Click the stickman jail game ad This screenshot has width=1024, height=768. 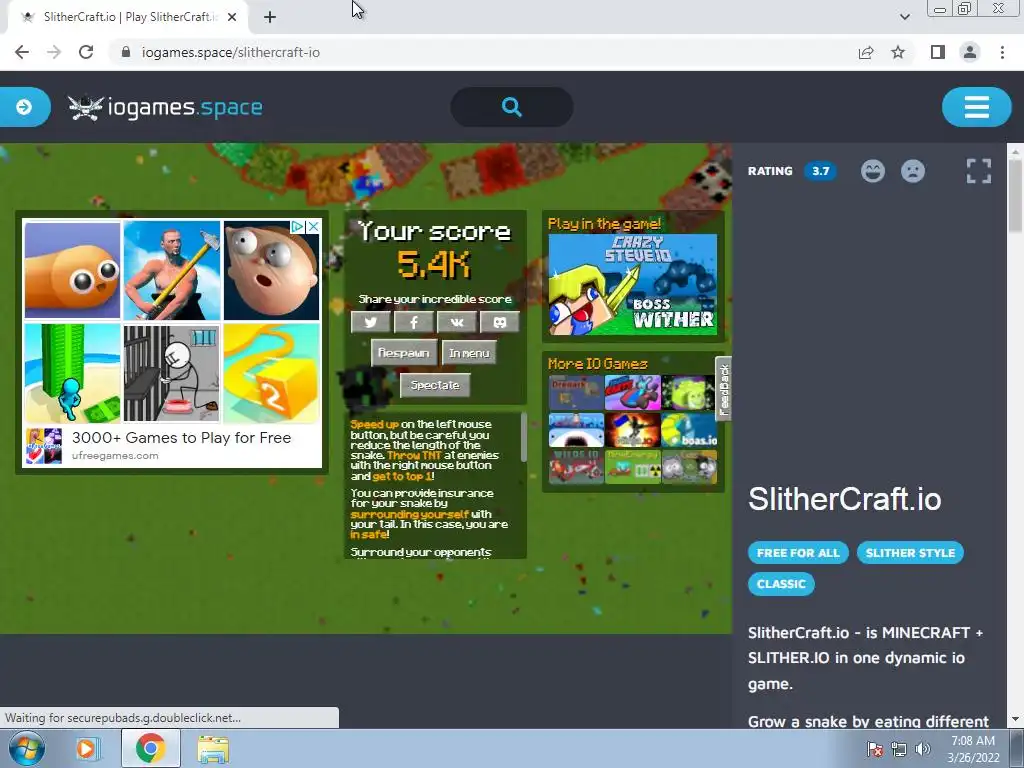coord(172,374)
